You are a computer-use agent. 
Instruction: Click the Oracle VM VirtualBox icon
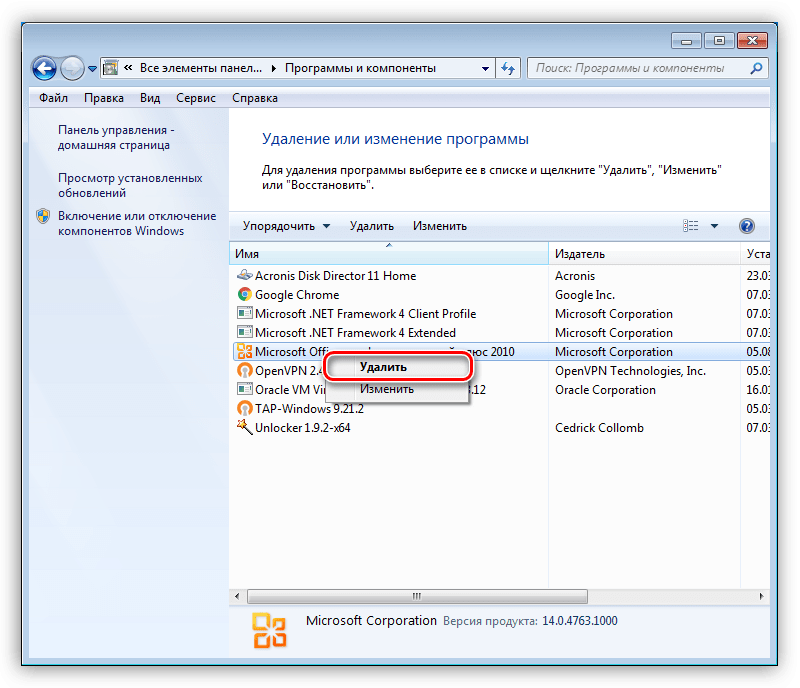[245, 389]
